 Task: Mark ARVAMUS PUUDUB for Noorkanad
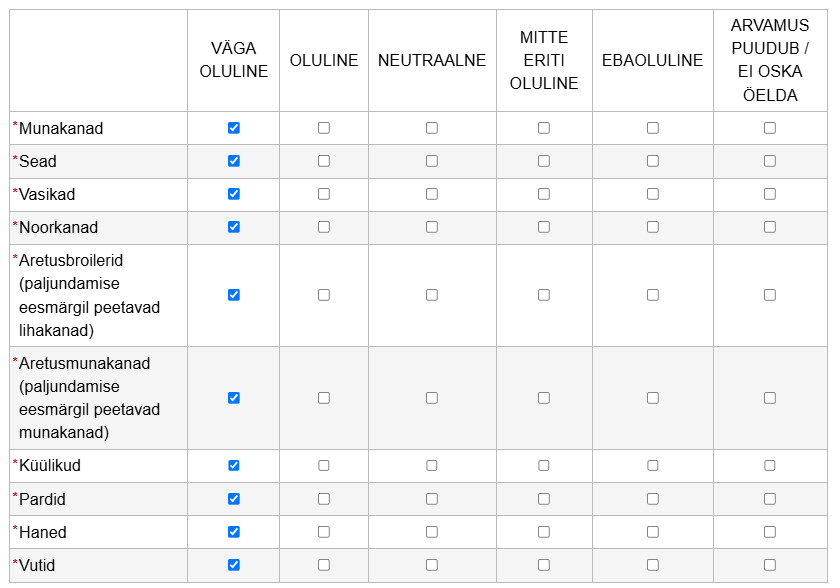pos(770,227)
